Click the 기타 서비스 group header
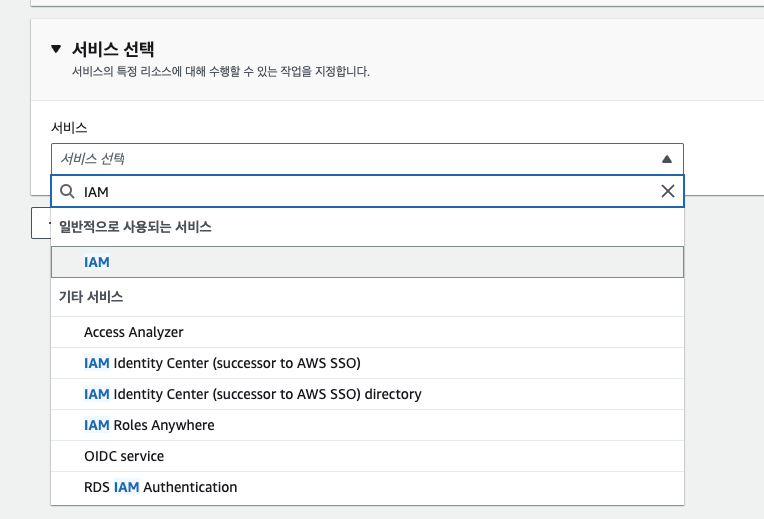The height and width of the screenshot is (519, 764). pos(91,297)
